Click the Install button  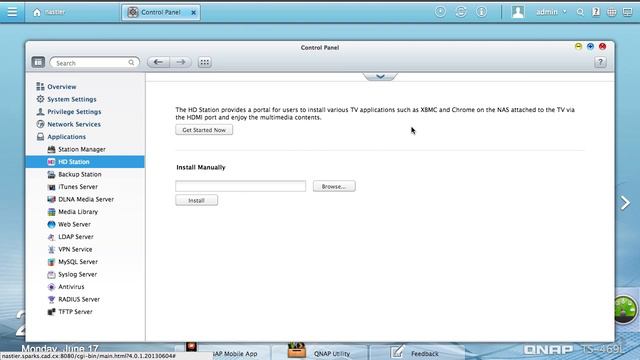coord(196,200)
